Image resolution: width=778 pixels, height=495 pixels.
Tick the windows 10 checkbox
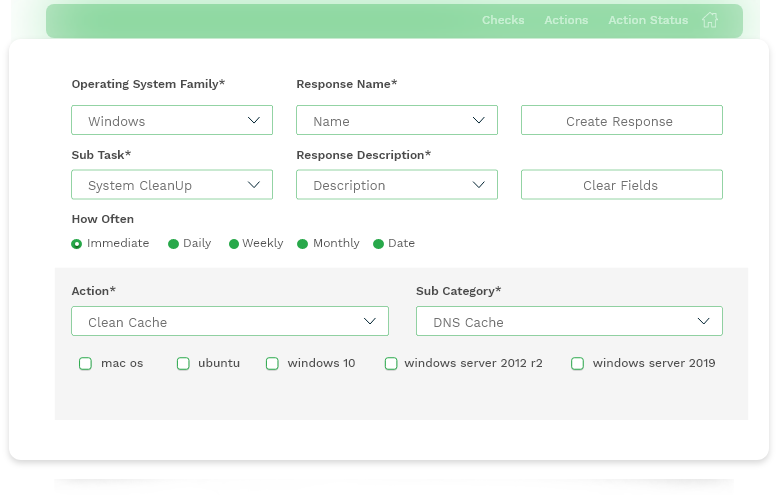(x=272, y=364)
